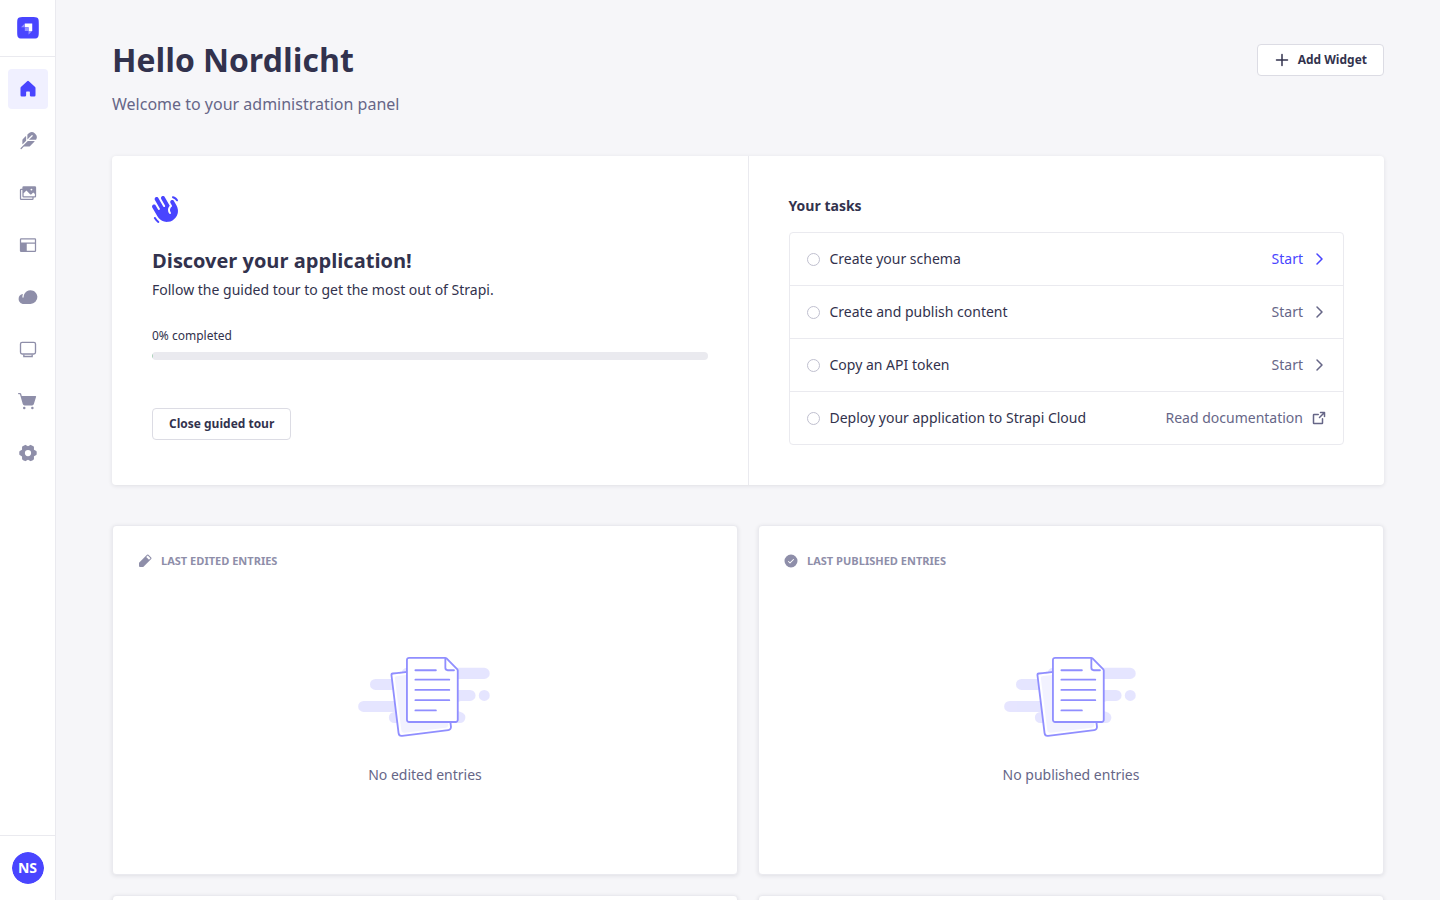Click Start for Create your schema

pos(1287,259)
